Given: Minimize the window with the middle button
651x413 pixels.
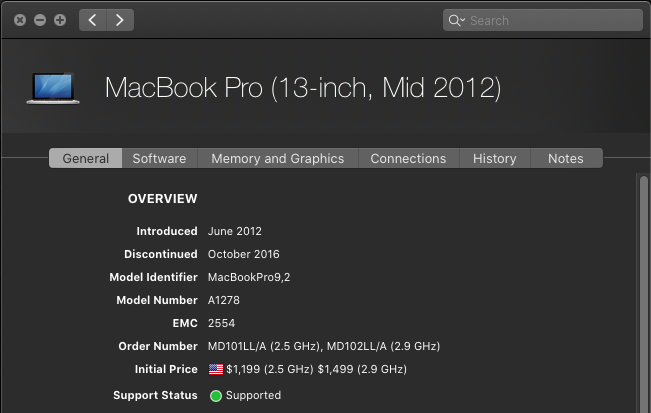Looking at the screenshot, I should (40, 20).
